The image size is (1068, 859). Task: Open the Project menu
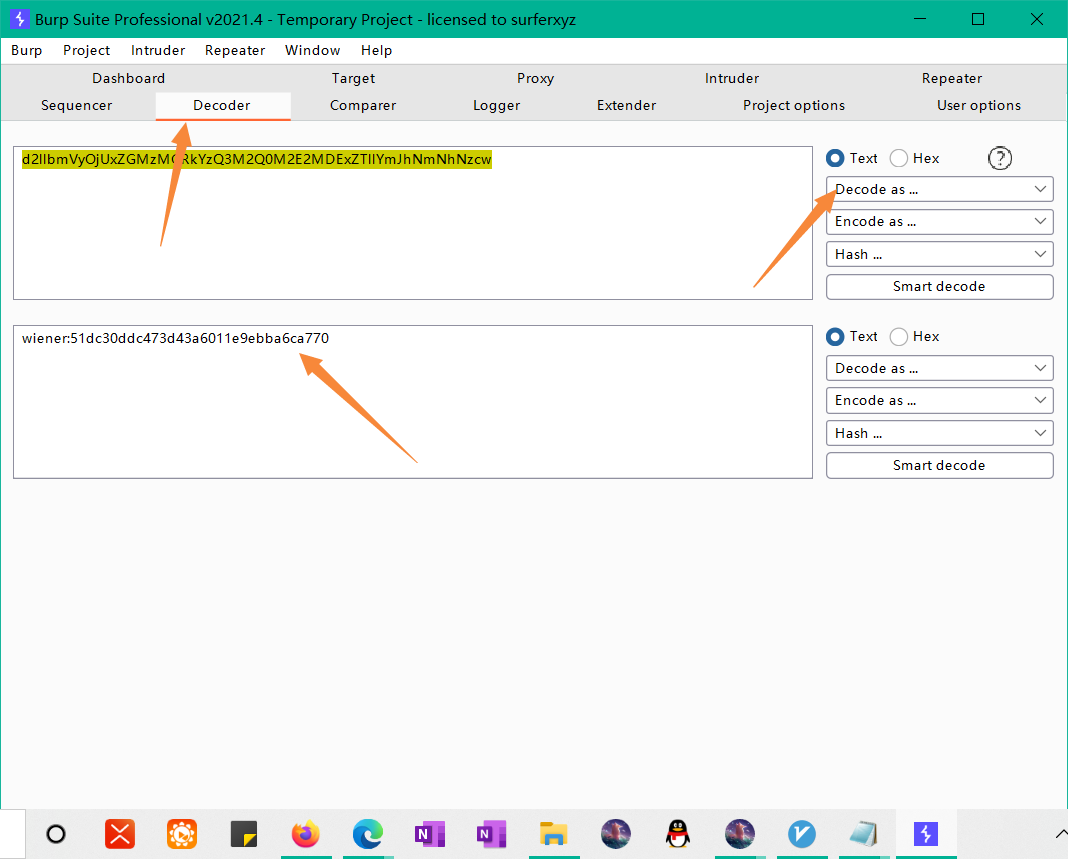click(x=87, y=50)
